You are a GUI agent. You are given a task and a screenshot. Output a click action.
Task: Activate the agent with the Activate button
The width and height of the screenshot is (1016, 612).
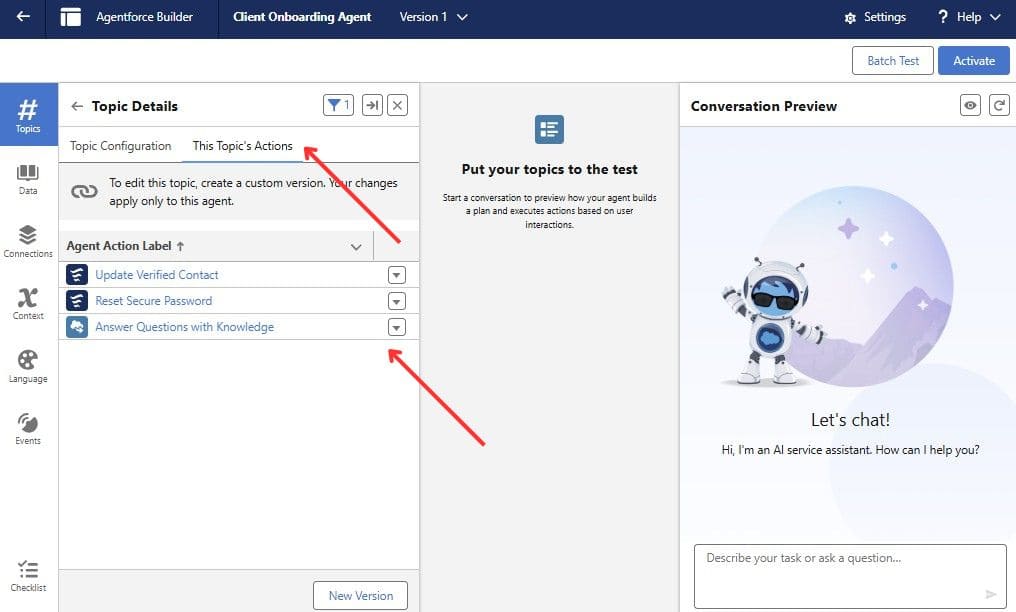(x=973, y=60)
